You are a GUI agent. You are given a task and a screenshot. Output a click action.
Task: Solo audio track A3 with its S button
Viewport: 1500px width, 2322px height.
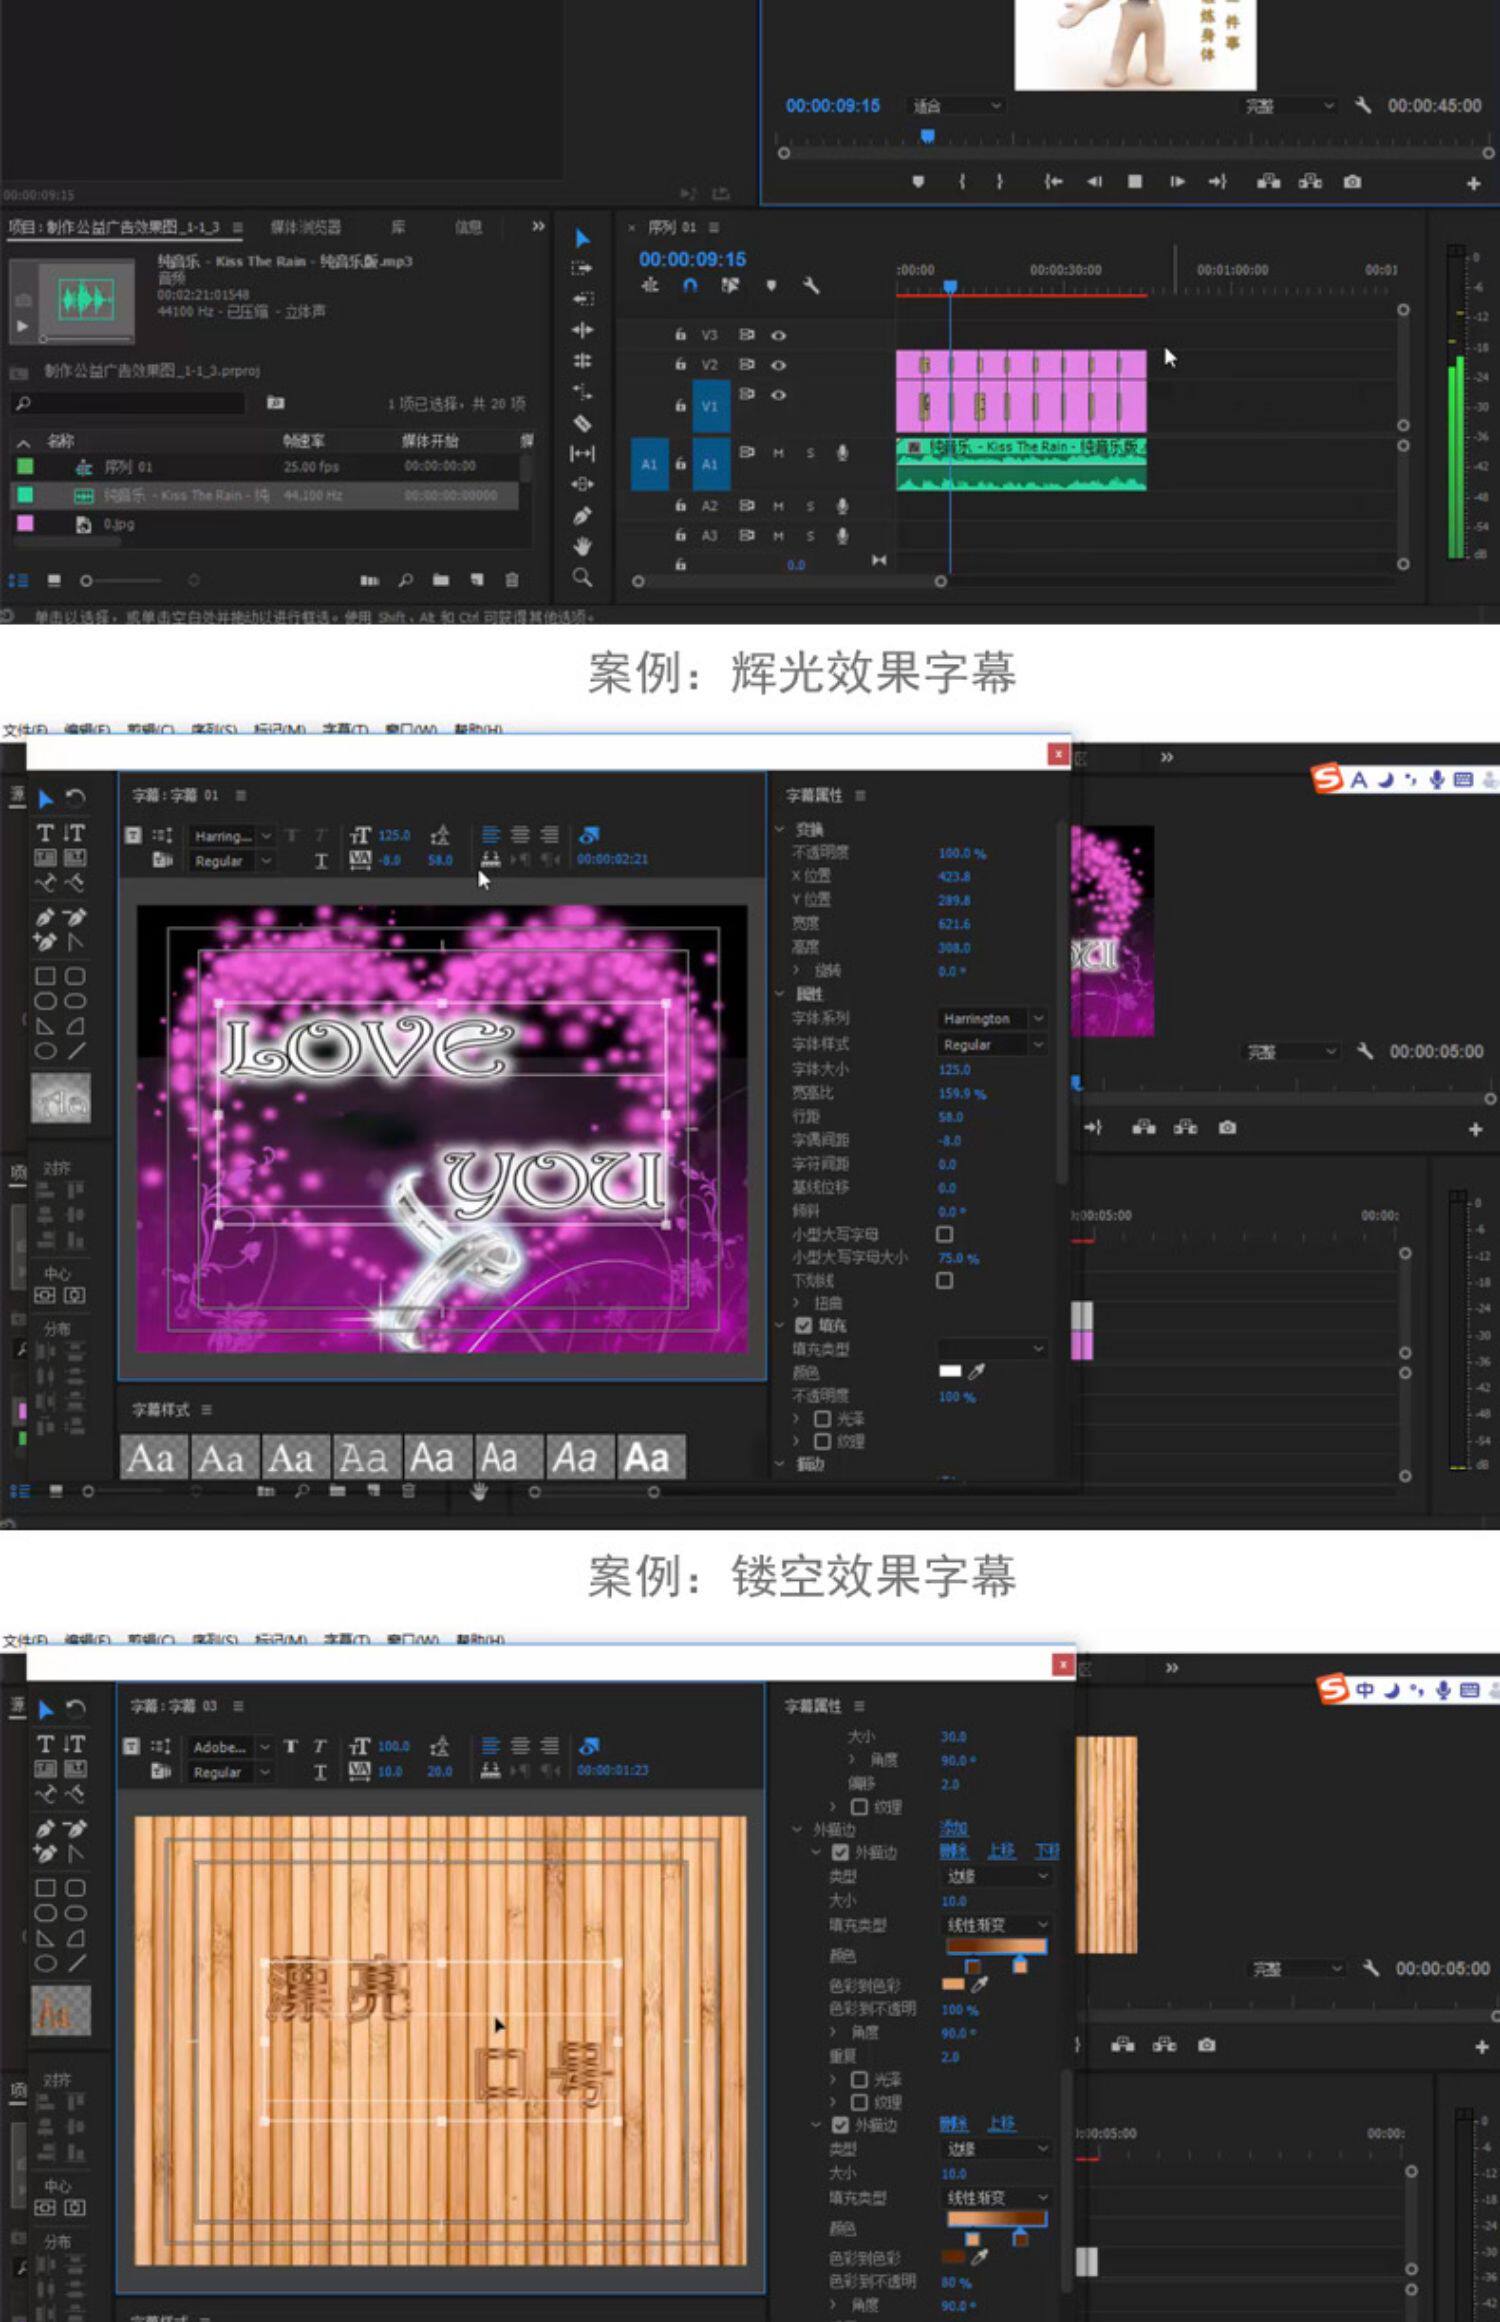pos(810,536)
